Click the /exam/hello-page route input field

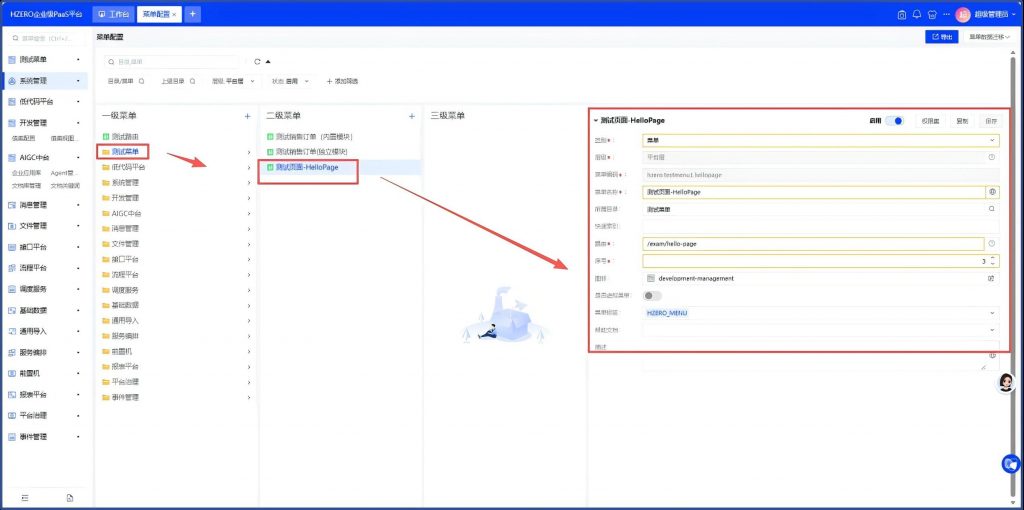tap(810, 243)
